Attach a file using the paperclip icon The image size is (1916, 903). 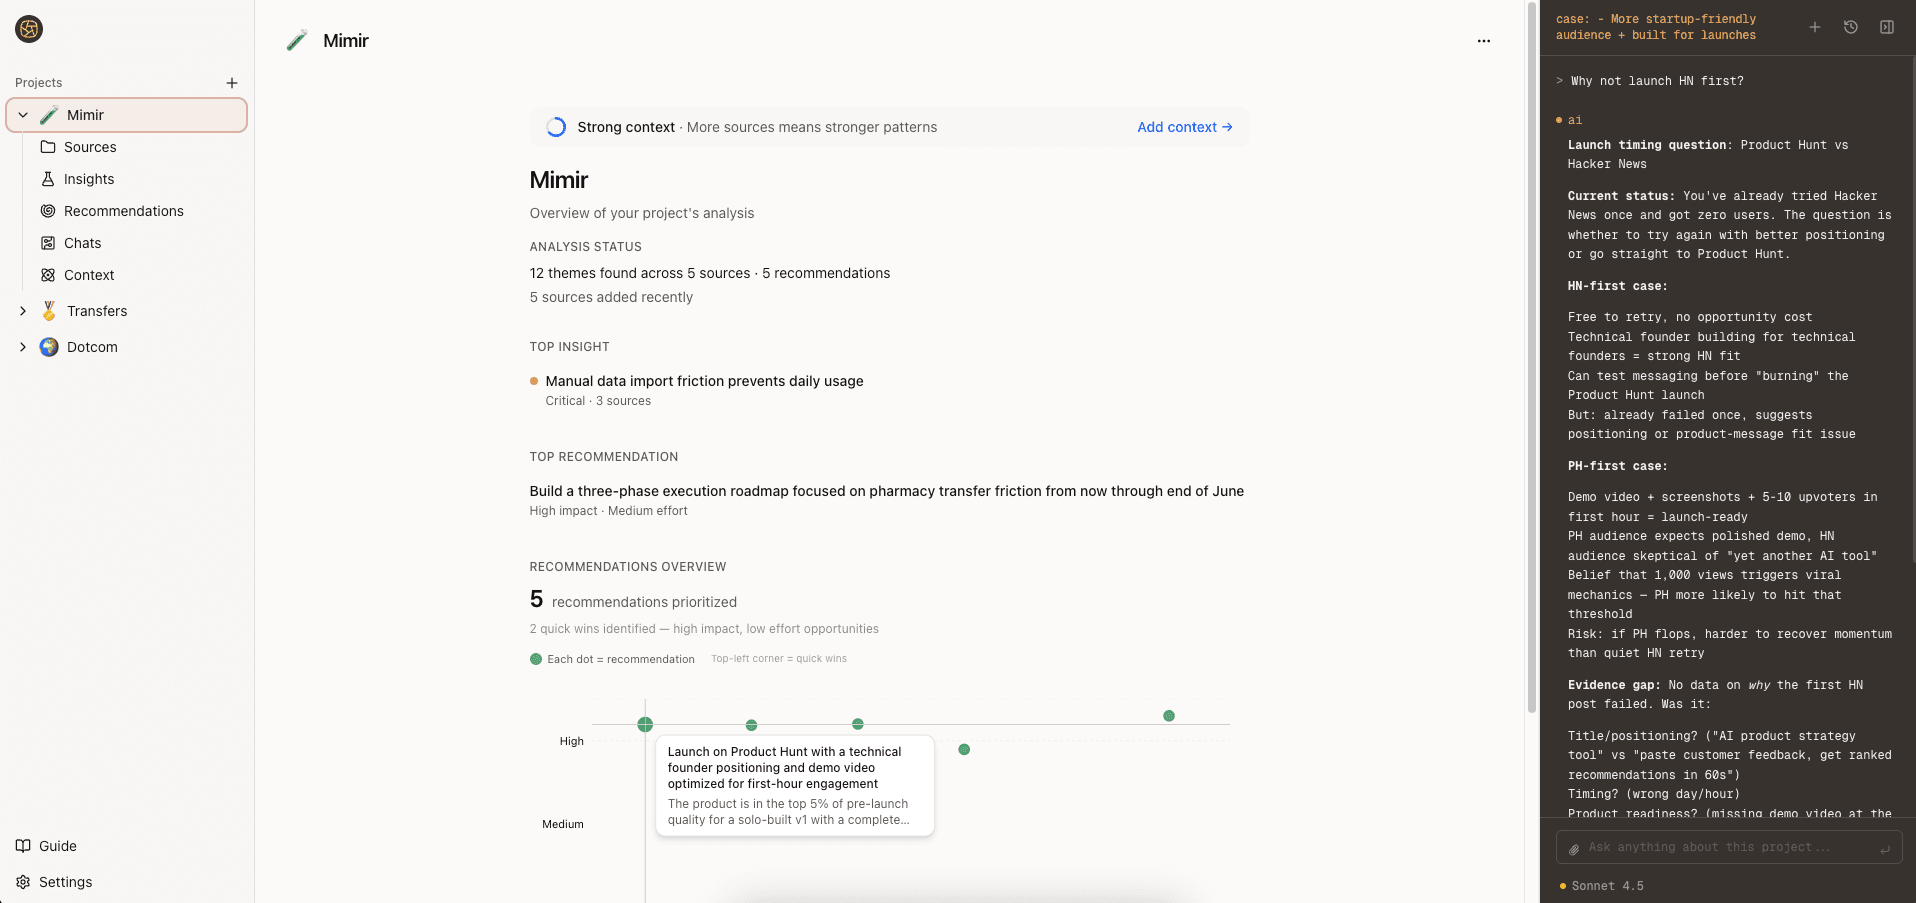click(x=1576, y=847)
